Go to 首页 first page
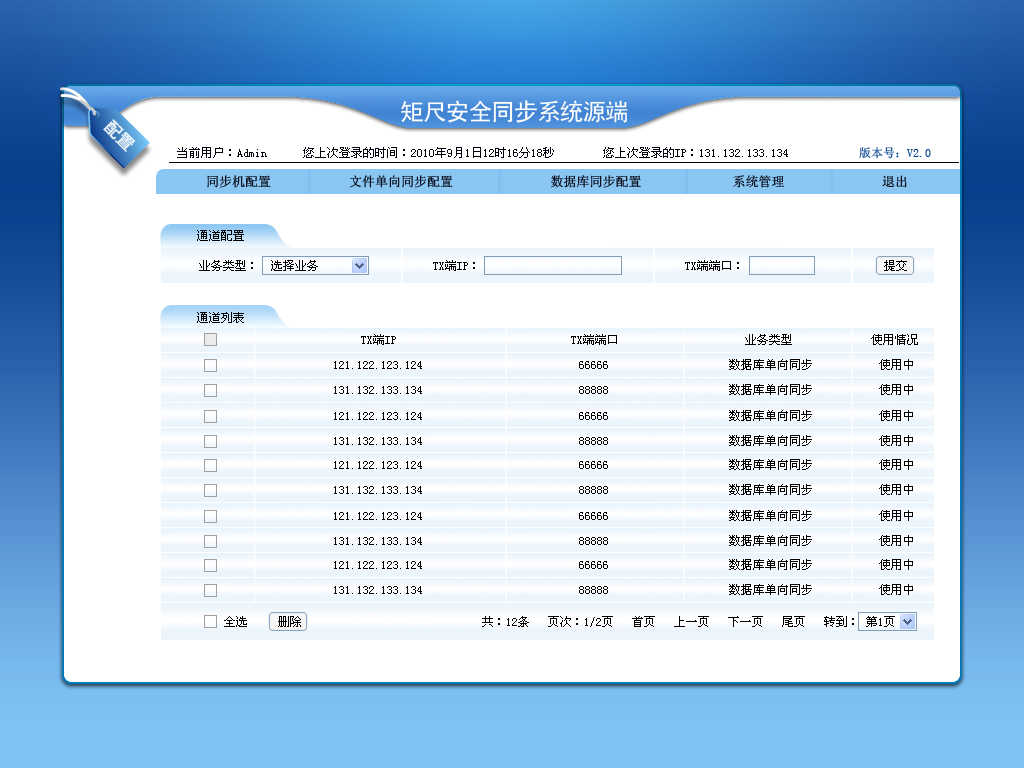Image resolution: width=1024 pixels, height=768 pixels. [x=643, y=622]
